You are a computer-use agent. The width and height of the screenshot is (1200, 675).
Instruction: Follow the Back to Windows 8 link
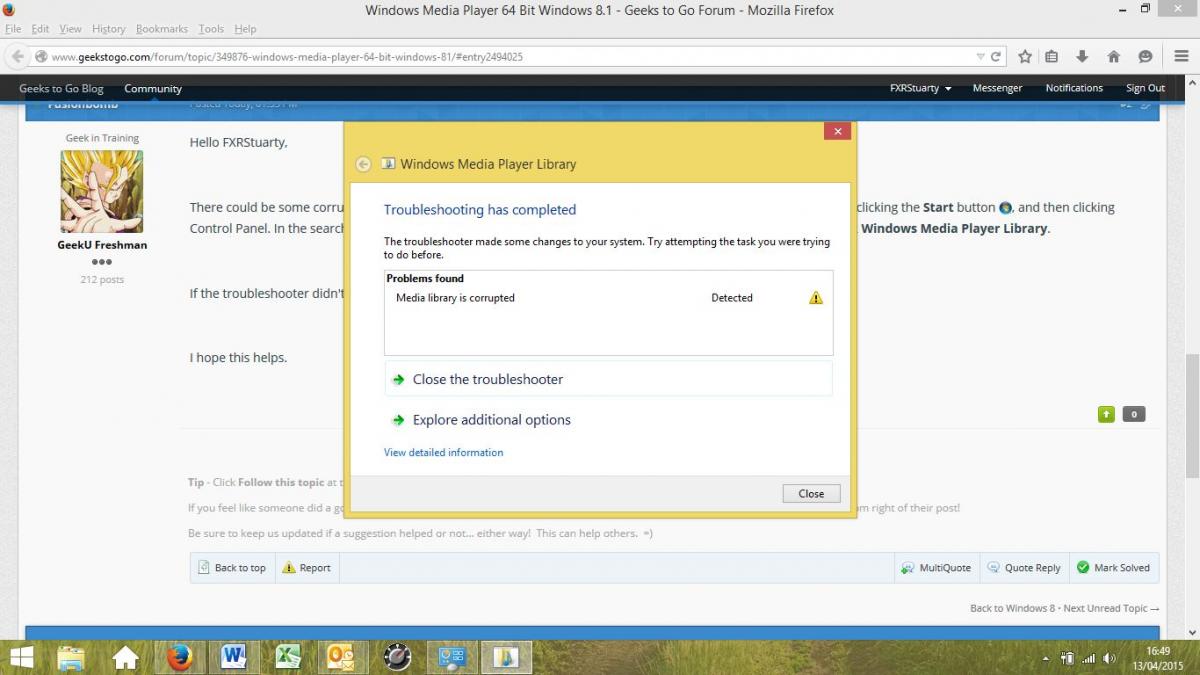tap(1012, 608)
